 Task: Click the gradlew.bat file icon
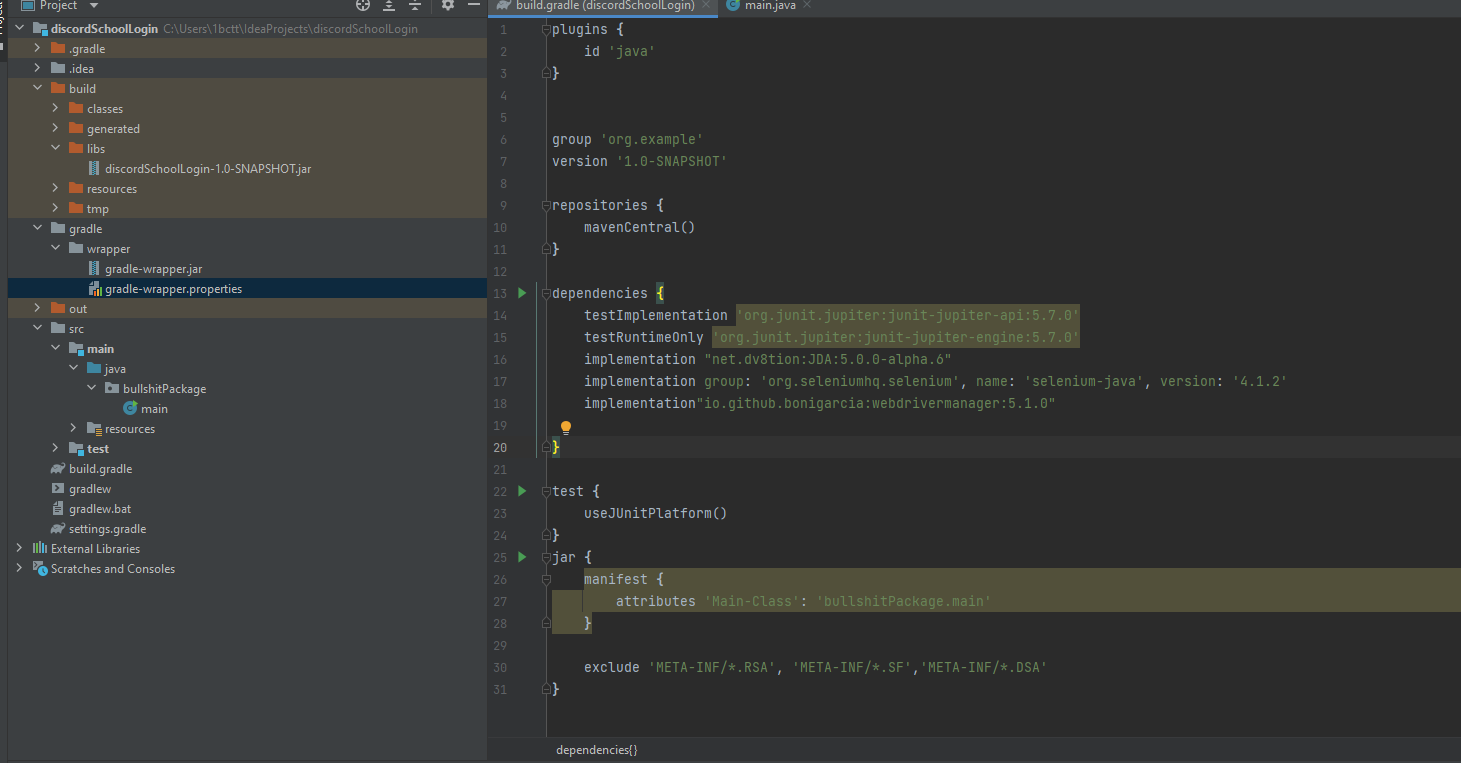59,509
